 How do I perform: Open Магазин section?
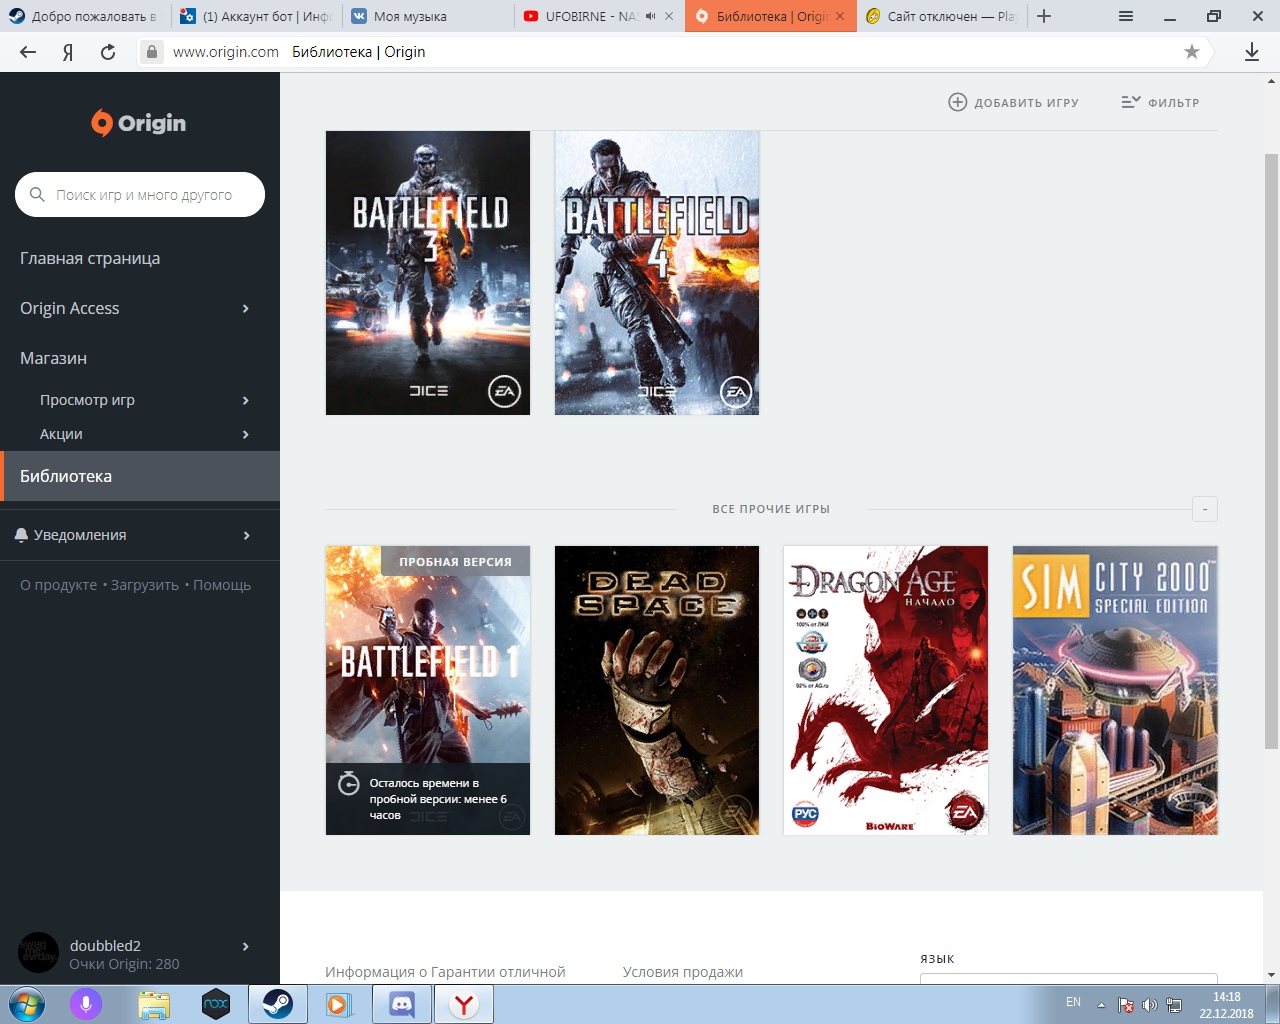click(54, 358)
